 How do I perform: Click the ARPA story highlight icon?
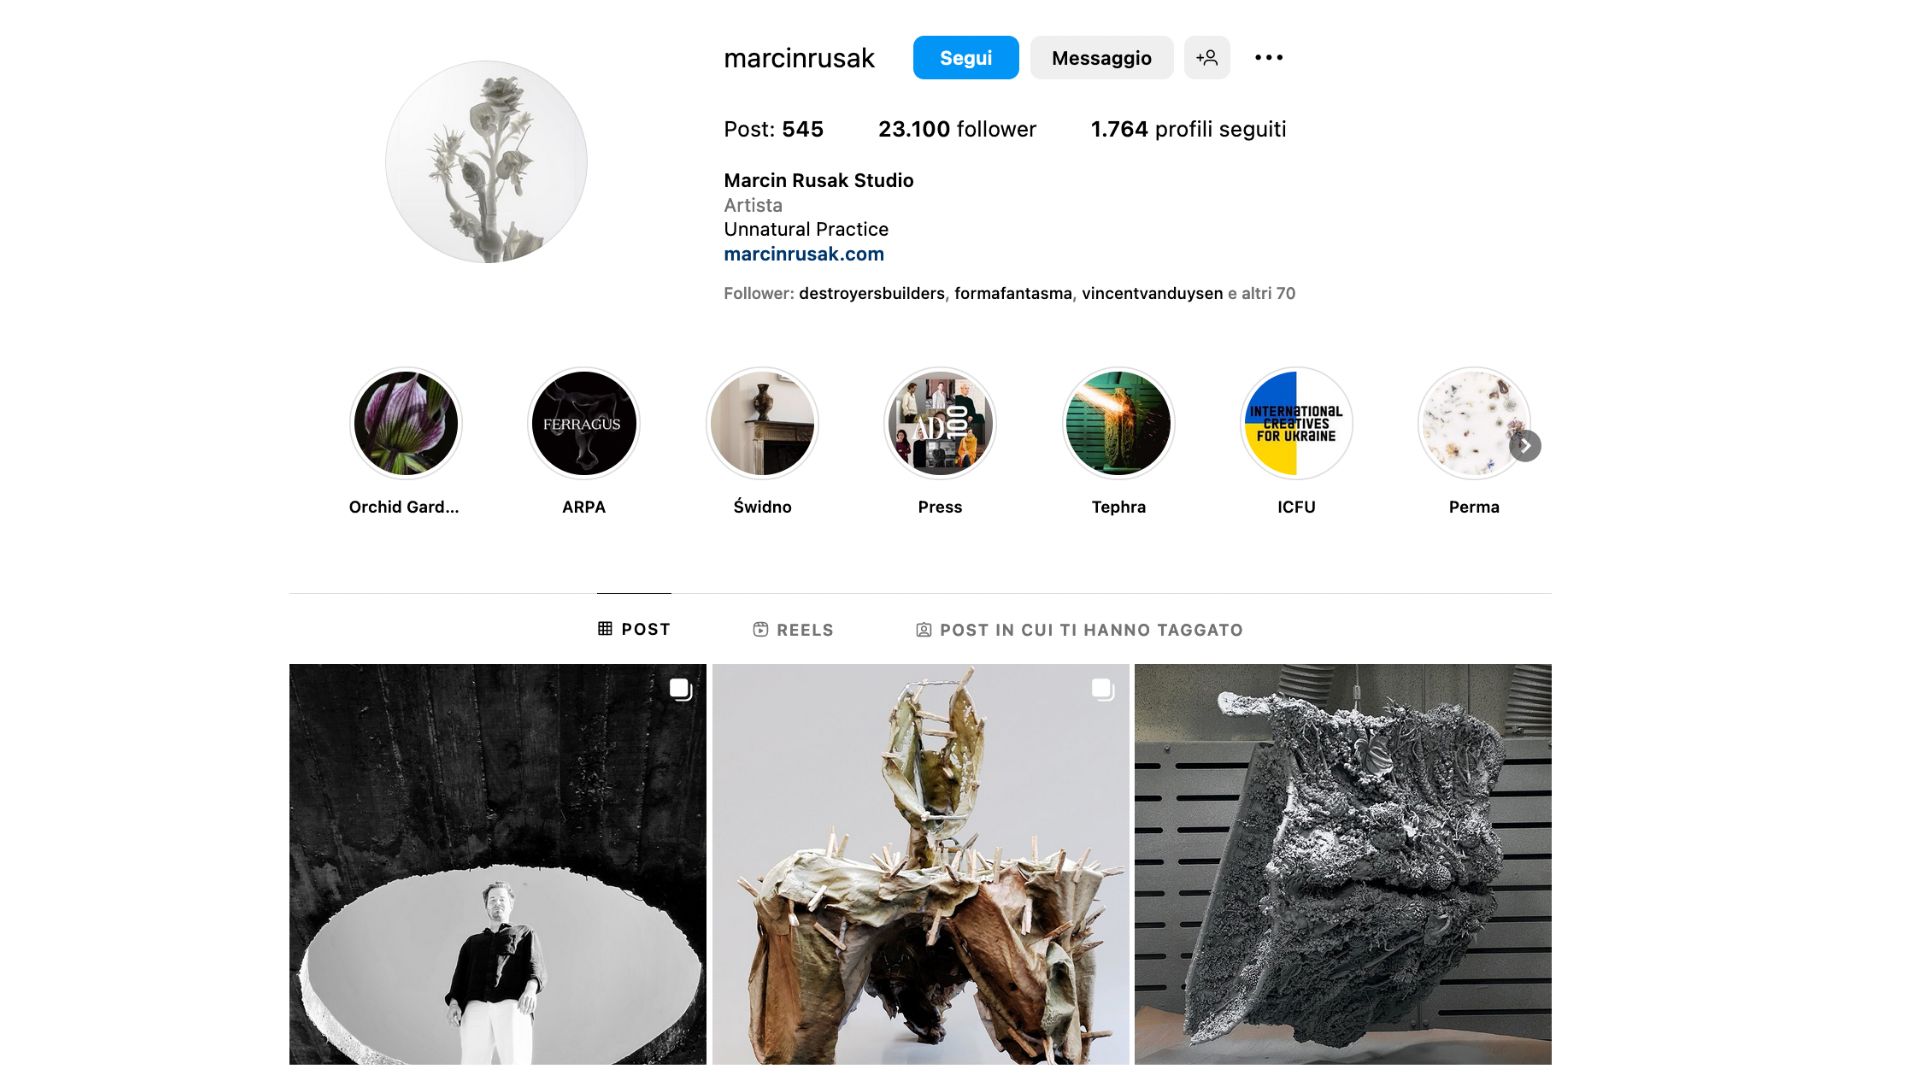tap(583, 422)
